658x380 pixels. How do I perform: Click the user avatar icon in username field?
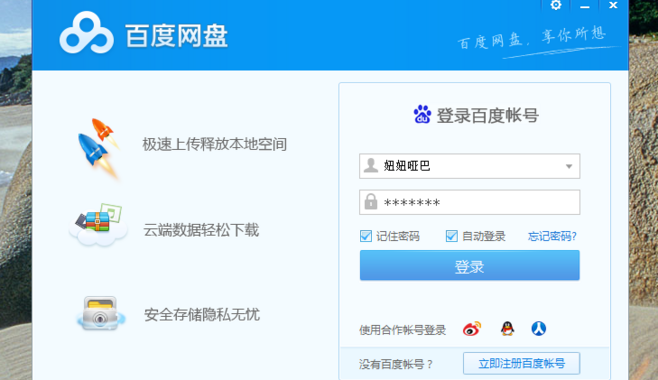[x=371, y=166]
